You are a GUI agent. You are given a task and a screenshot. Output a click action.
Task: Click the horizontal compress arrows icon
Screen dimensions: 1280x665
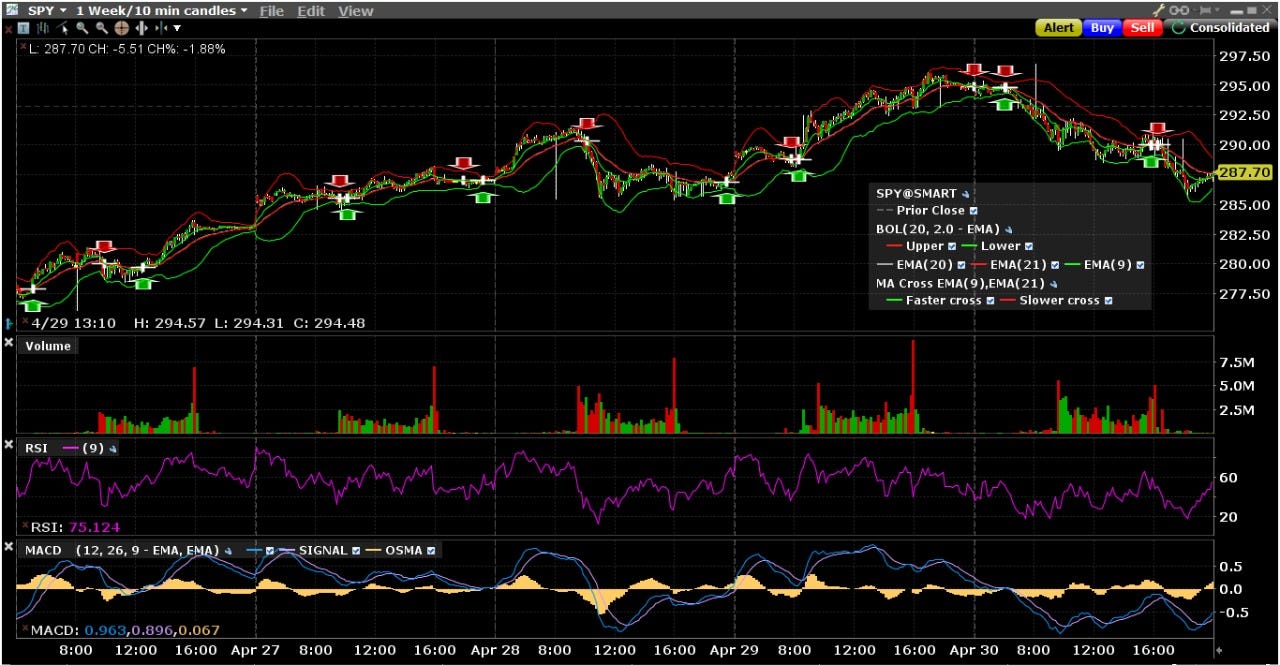pyautogui.click(x=161, y=28)
